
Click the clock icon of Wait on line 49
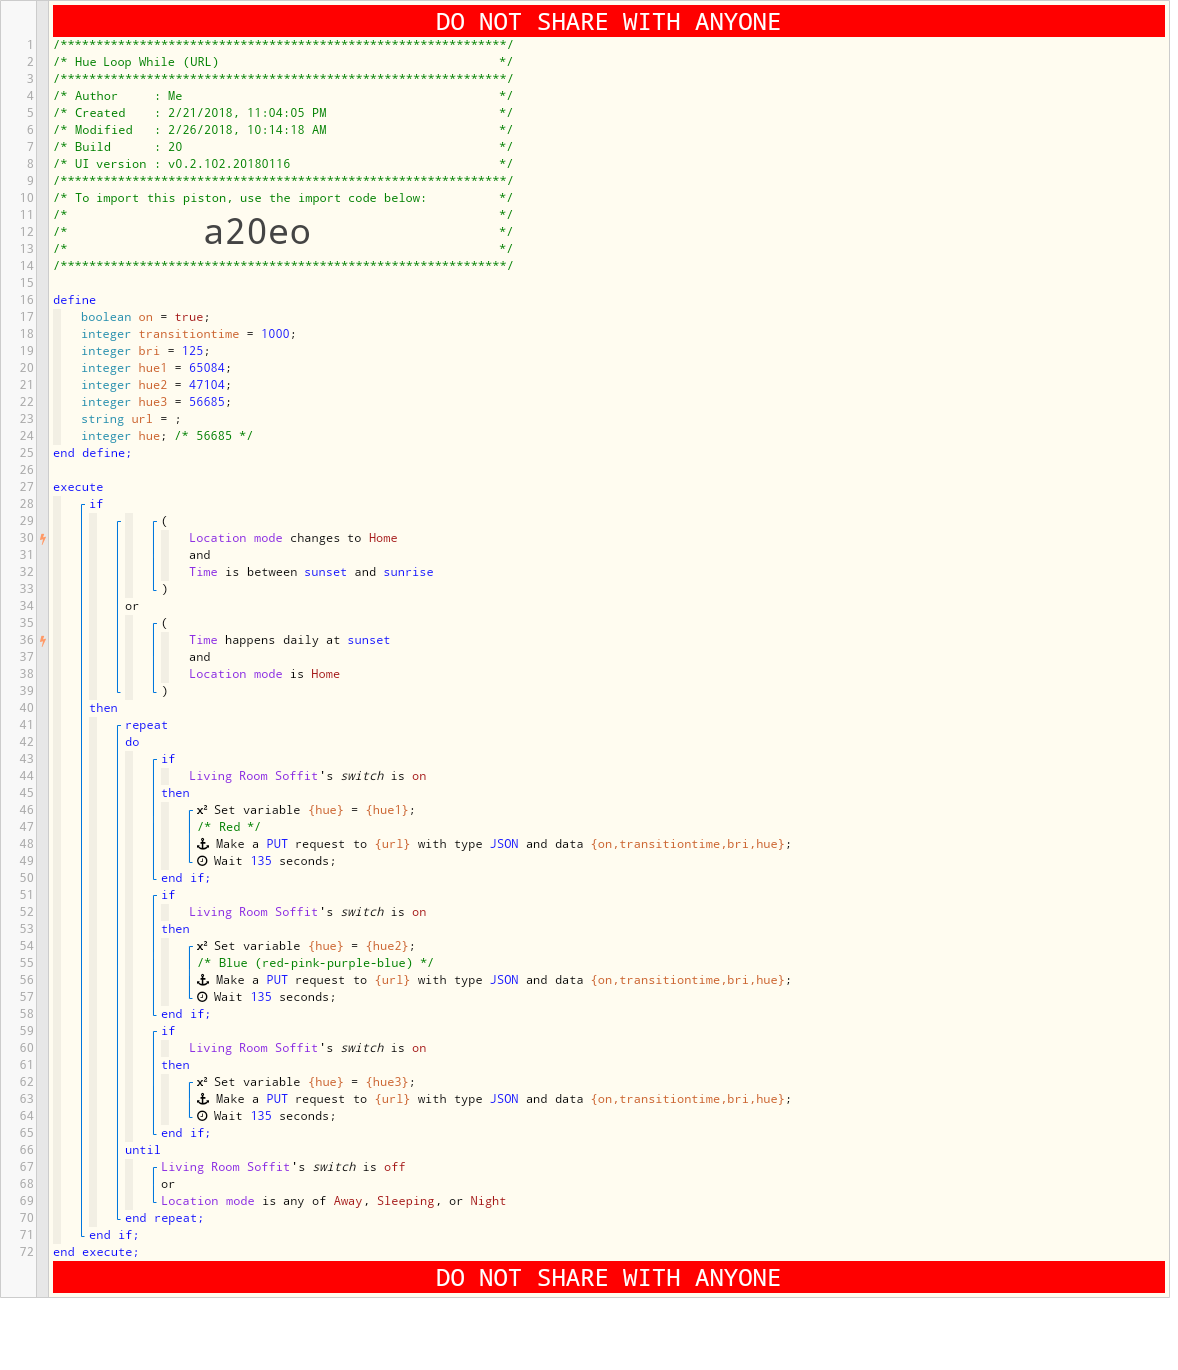point(202,861)
